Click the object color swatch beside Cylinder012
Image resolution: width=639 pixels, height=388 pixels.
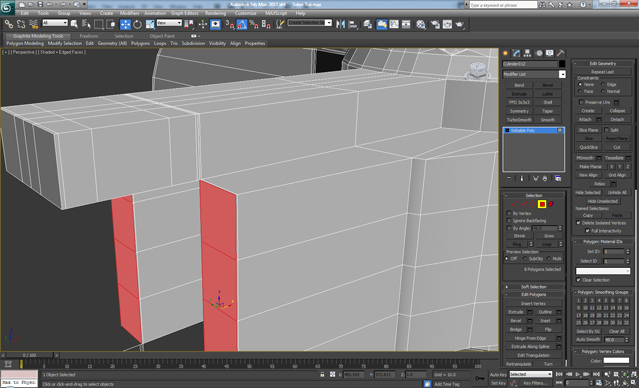[x=562, y=64]
